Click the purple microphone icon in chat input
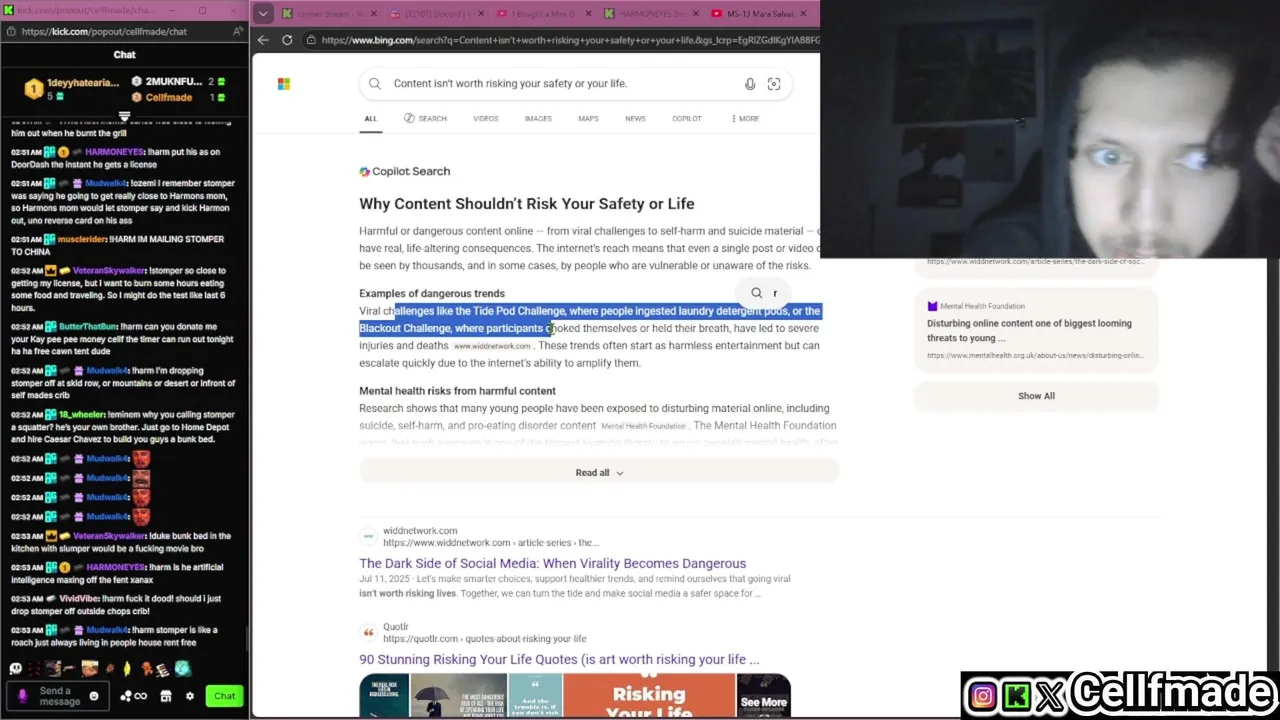1280x720 pixels. 22,696
